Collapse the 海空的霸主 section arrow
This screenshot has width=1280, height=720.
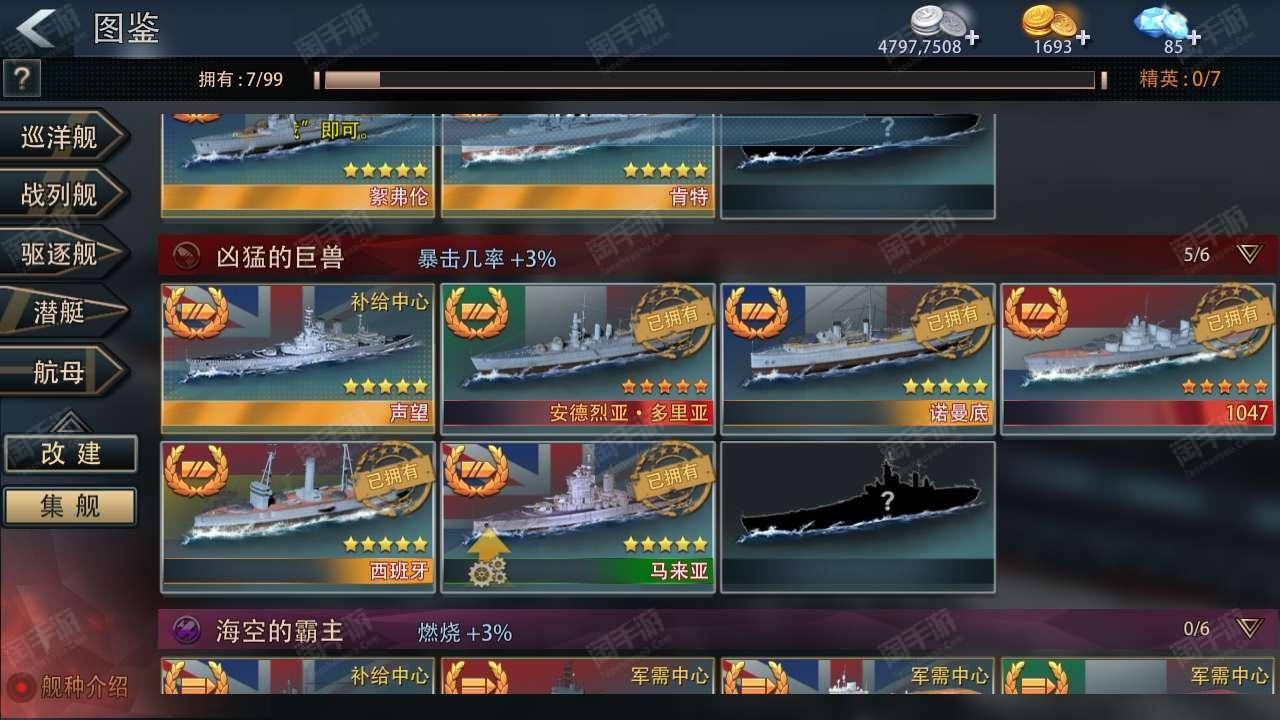(1250, 628)
